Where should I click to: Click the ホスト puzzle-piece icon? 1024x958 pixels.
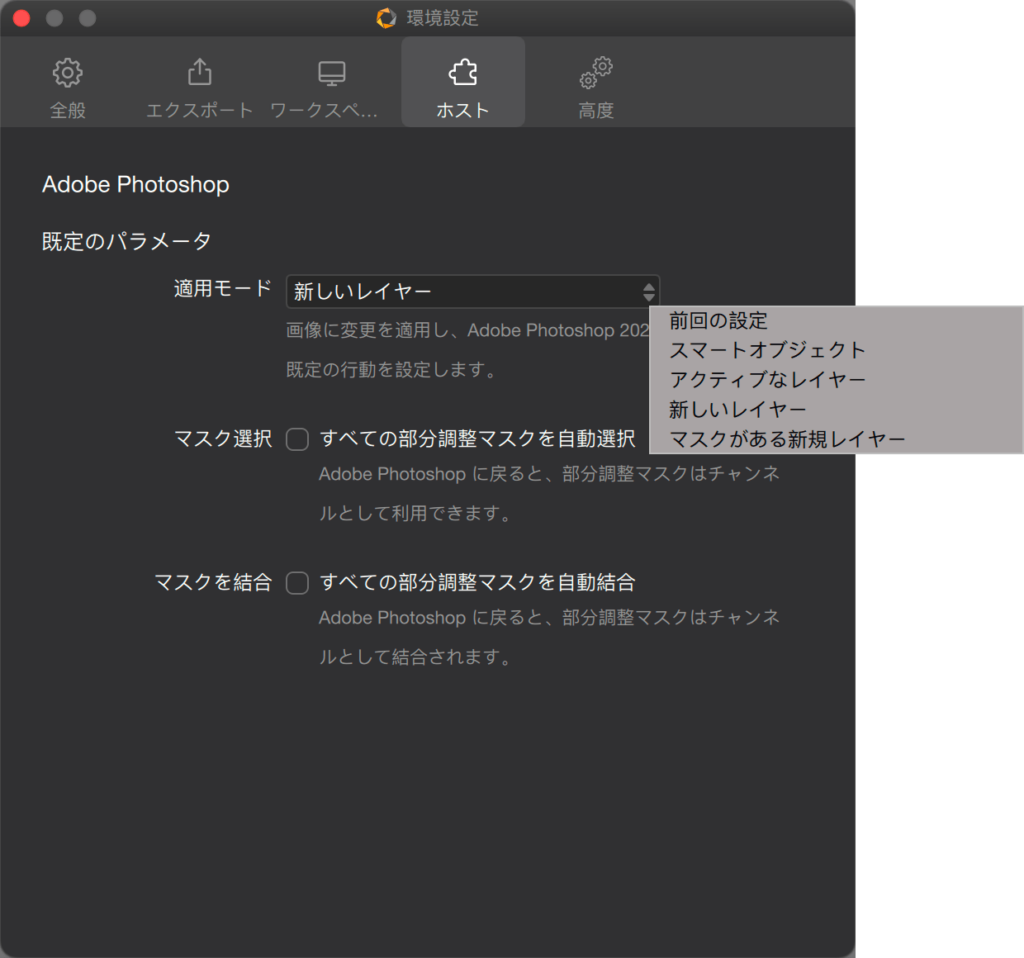click(463, 72)
